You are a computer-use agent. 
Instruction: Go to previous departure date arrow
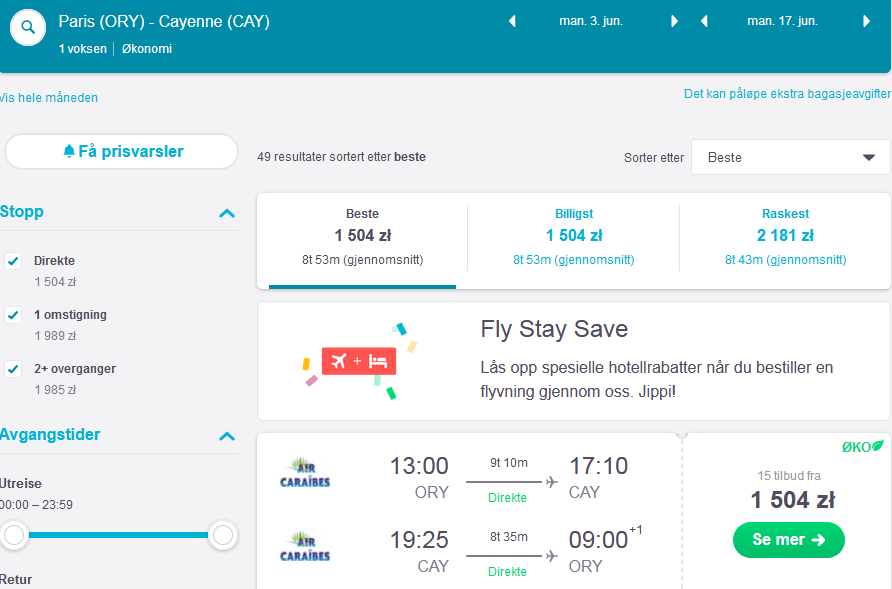click(x=512, y=21)
